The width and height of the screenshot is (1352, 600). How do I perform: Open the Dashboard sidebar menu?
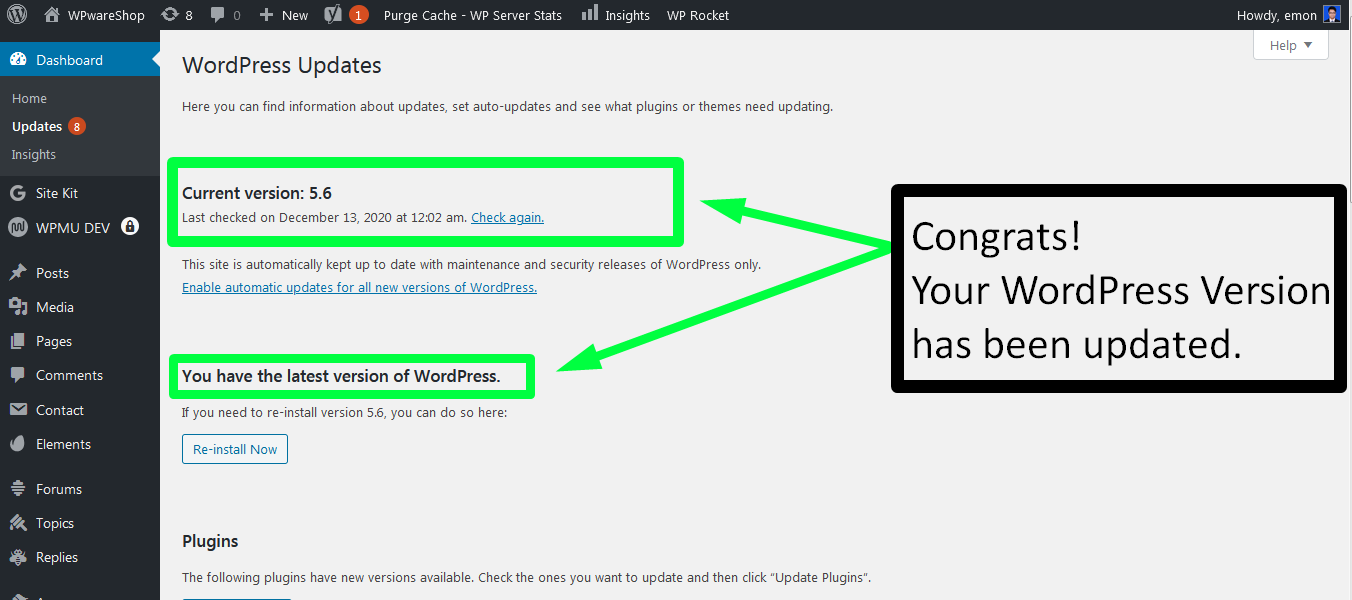pos(80,60)
